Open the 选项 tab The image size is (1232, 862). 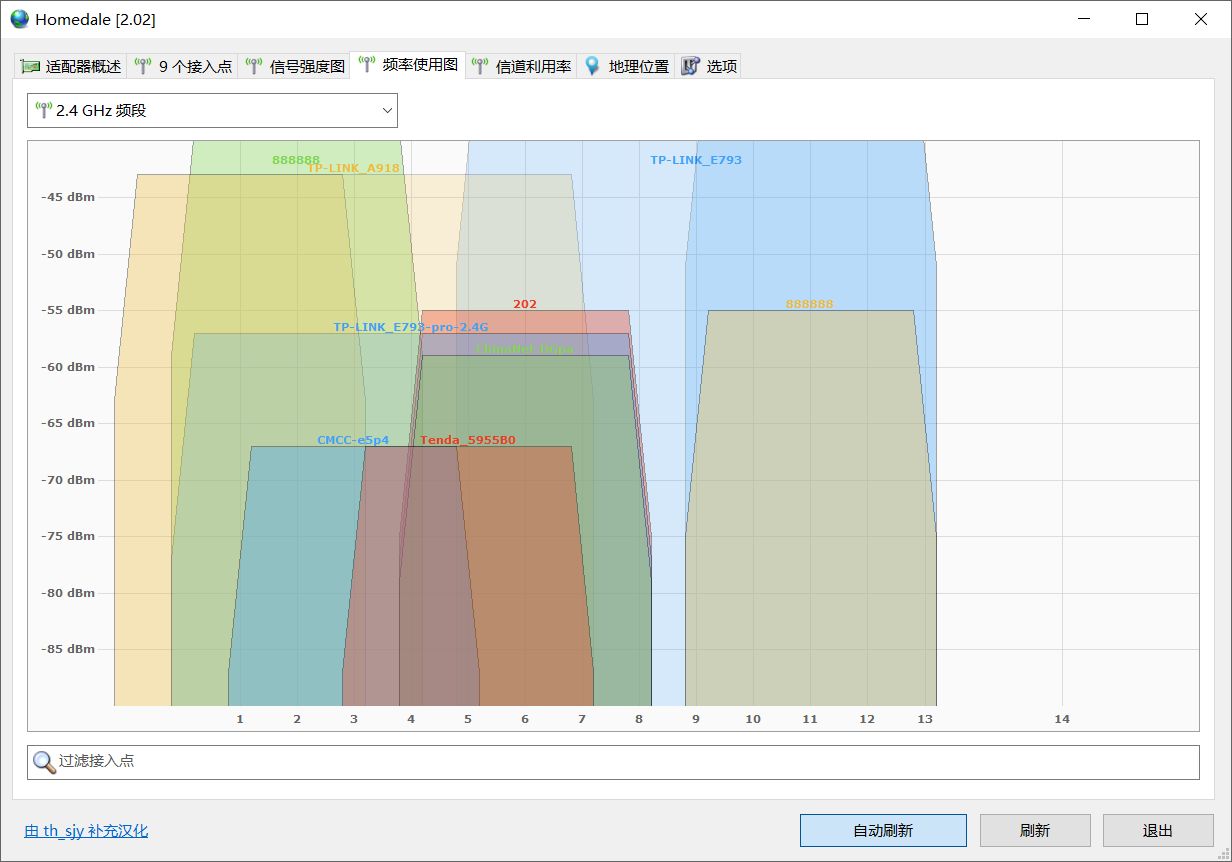(708, 66)
